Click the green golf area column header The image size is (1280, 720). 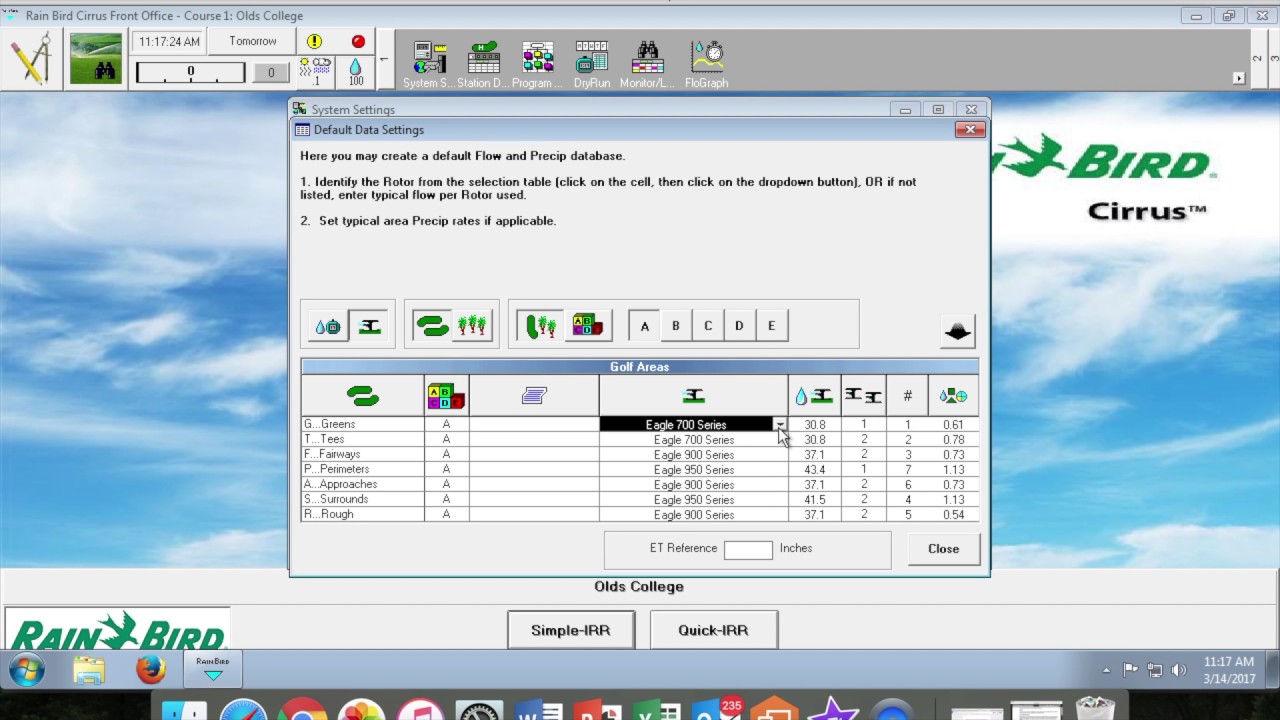click(363, 396)
